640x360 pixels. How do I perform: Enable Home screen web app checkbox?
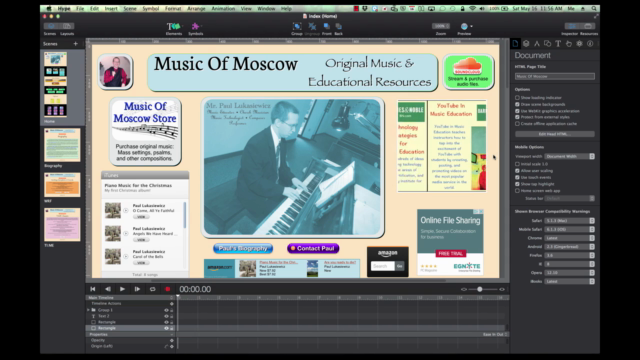[517, 191]
